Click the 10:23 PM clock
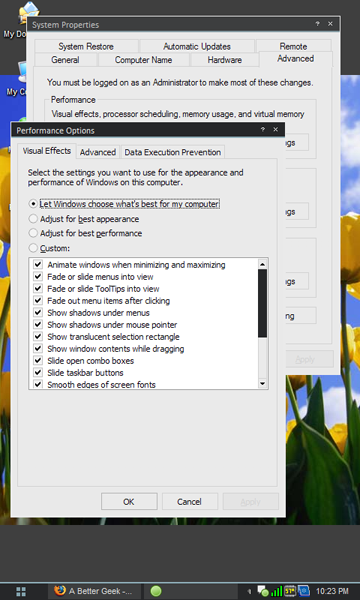This screenshot has height=600, width=360. tap(332, 591)
